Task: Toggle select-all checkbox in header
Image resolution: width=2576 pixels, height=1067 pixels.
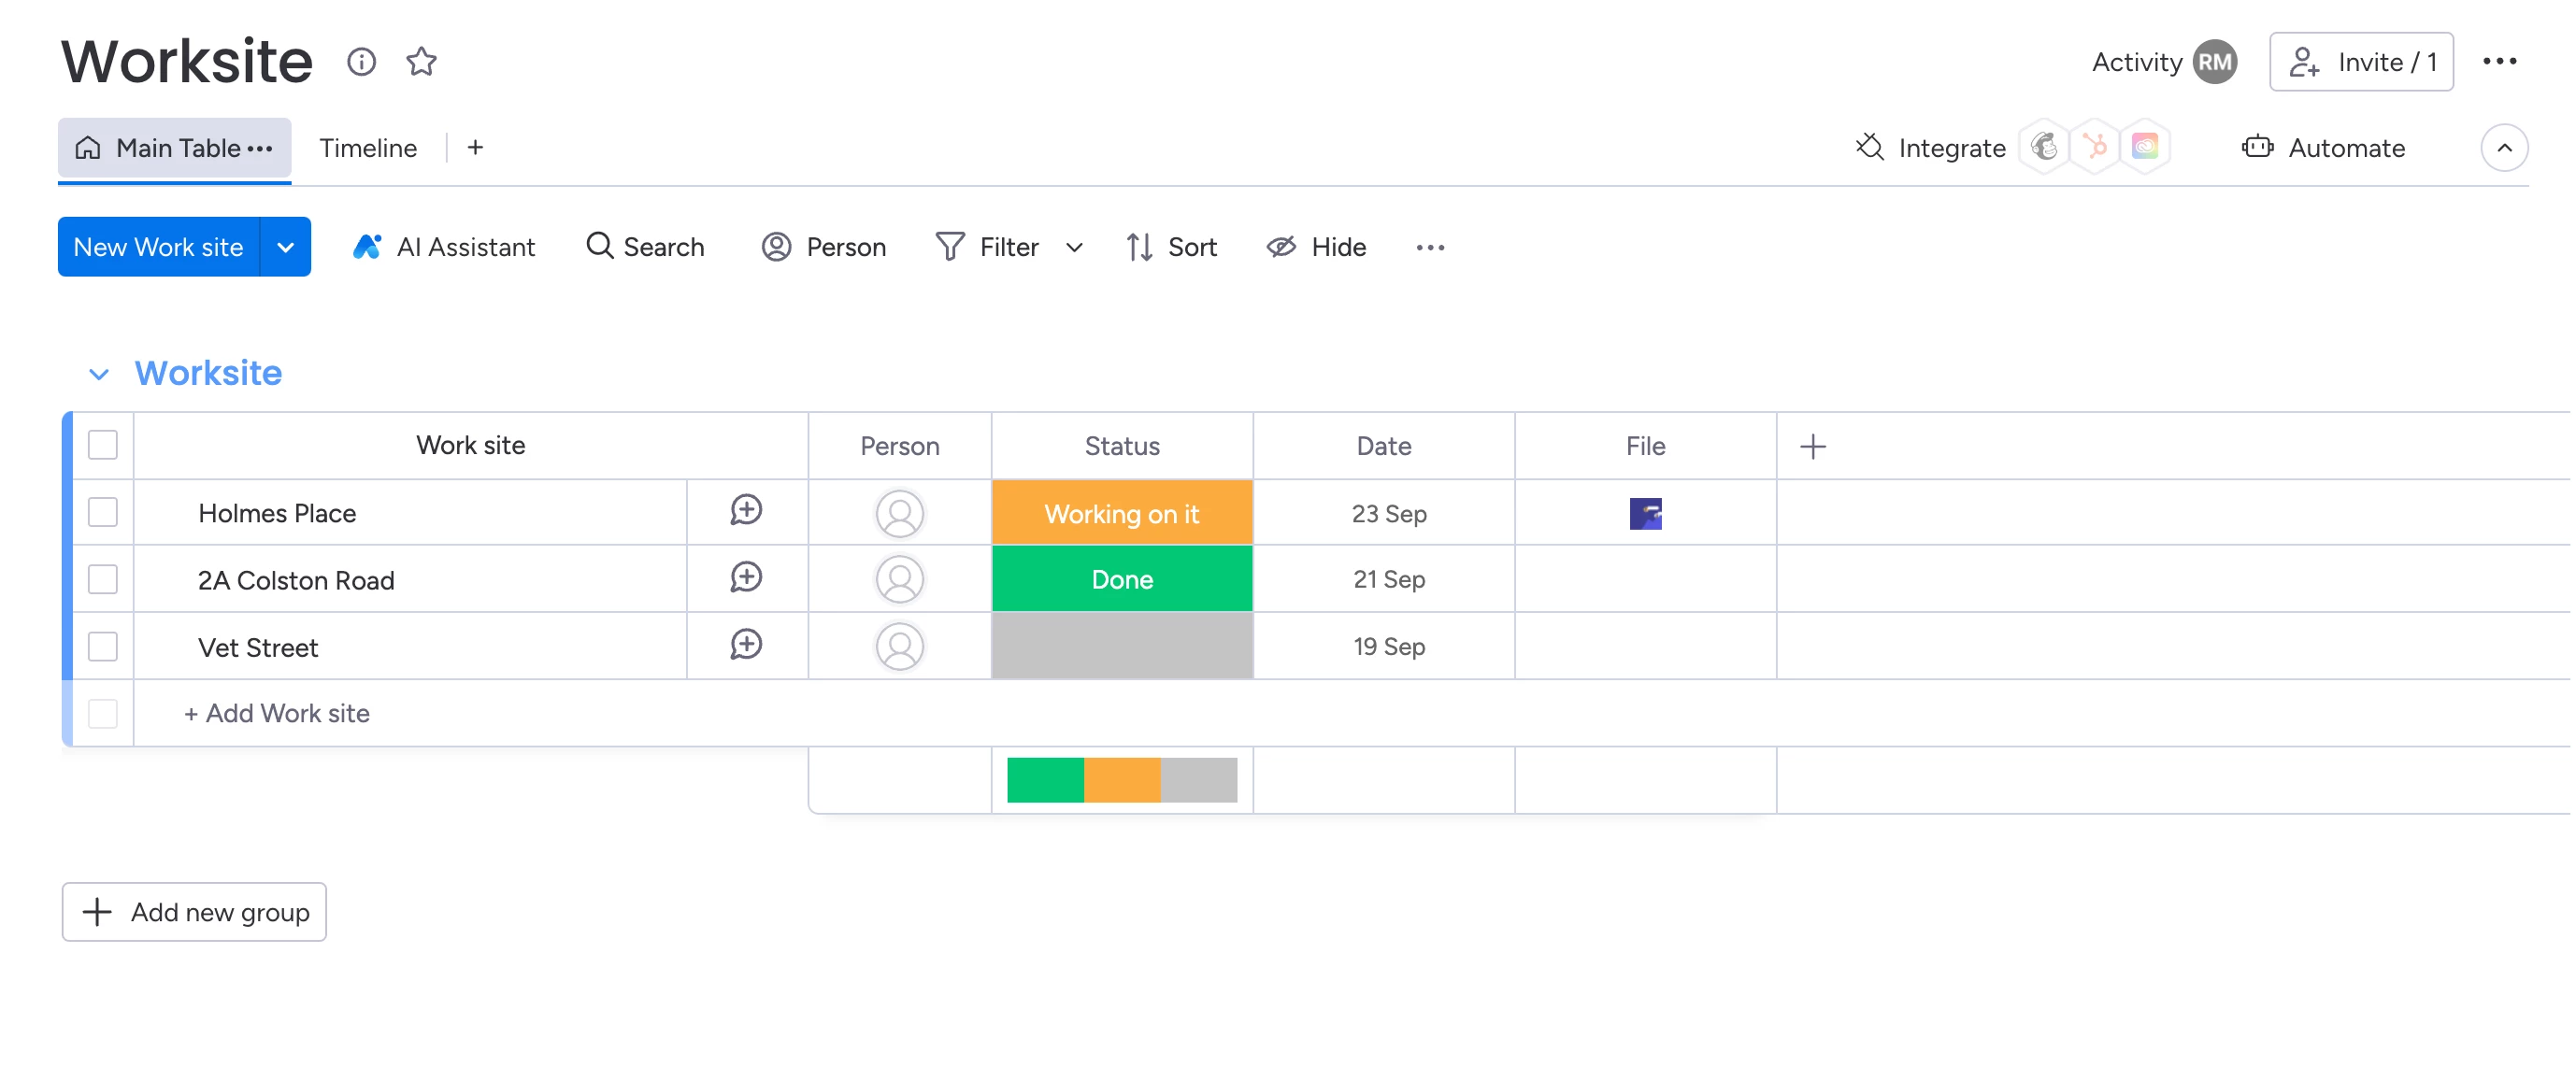Action: pyautogui.click(x=103, y=445)
